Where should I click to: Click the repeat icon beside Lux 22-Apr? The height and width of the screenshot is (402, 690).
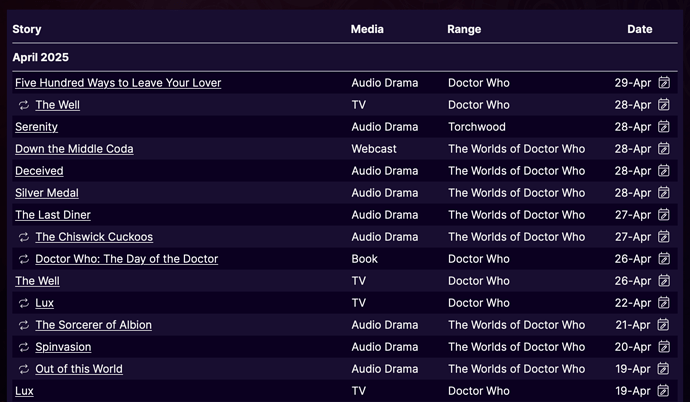click(x=24, y=303)
